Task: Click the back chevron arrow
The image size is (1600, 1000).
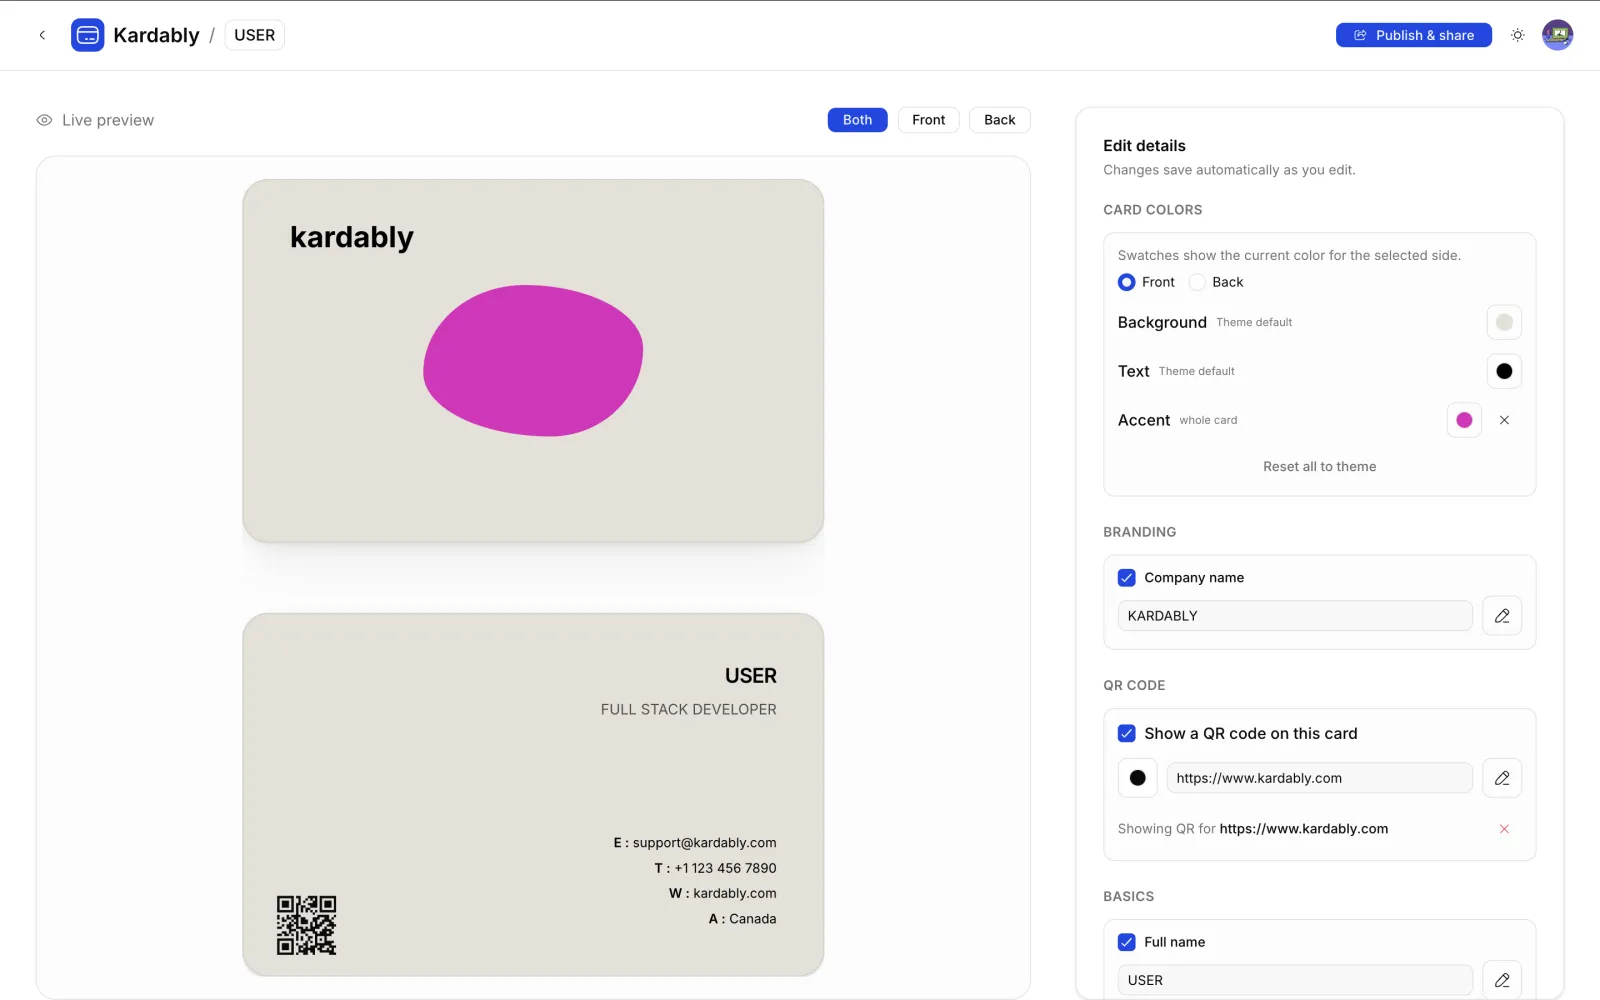Action: coord(42,35)
